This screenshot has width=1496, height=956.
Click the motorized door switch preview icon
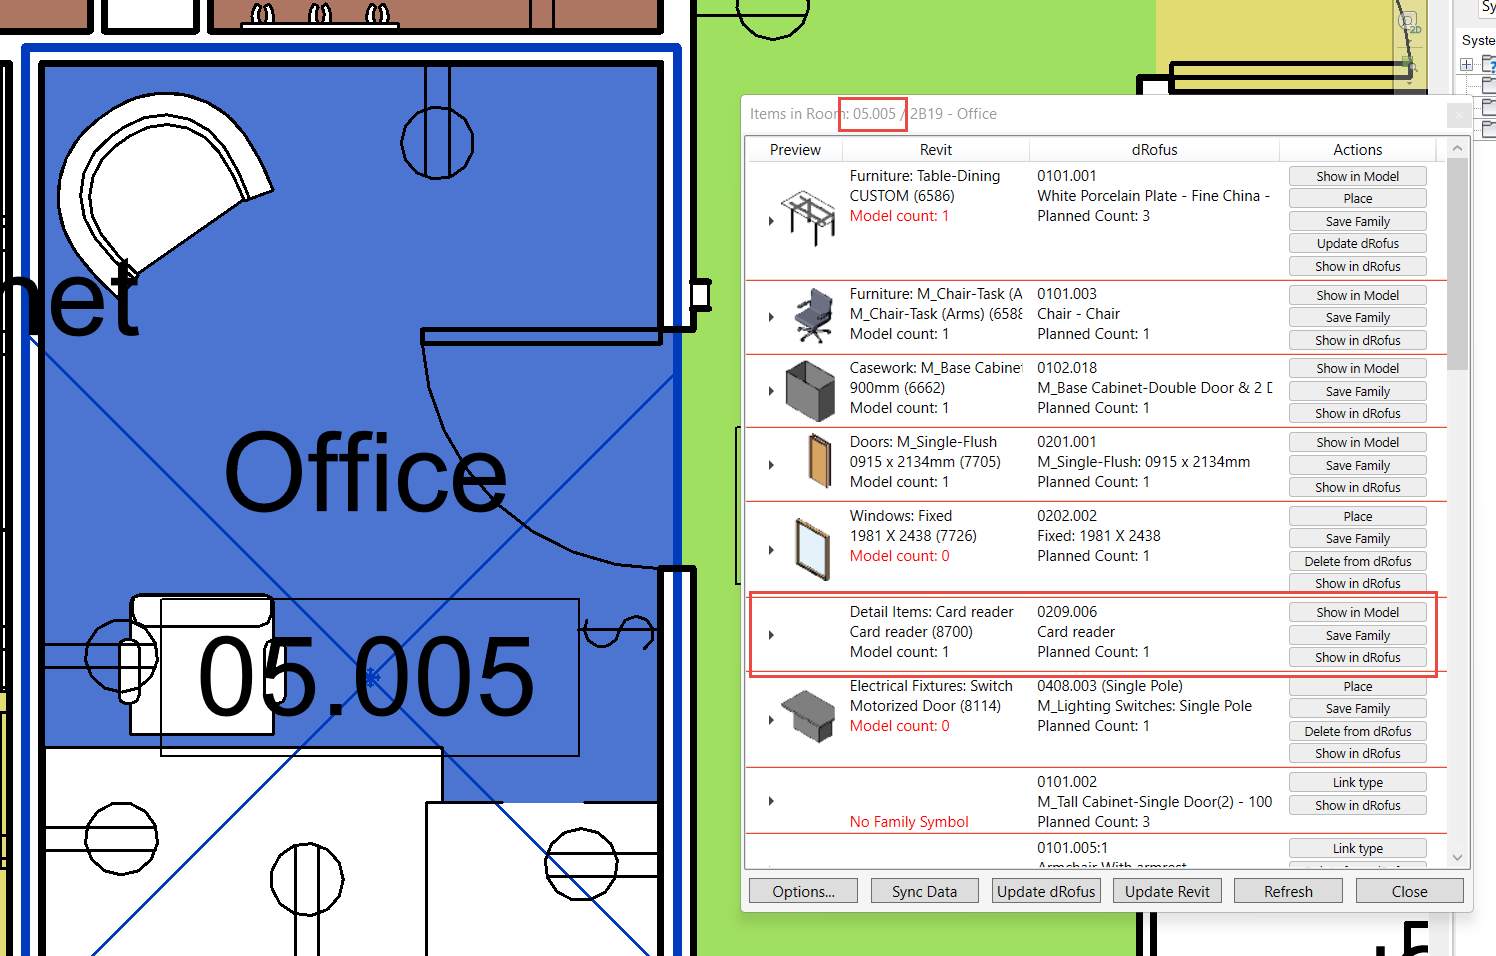pyautogui.click(x=808, y=715)
